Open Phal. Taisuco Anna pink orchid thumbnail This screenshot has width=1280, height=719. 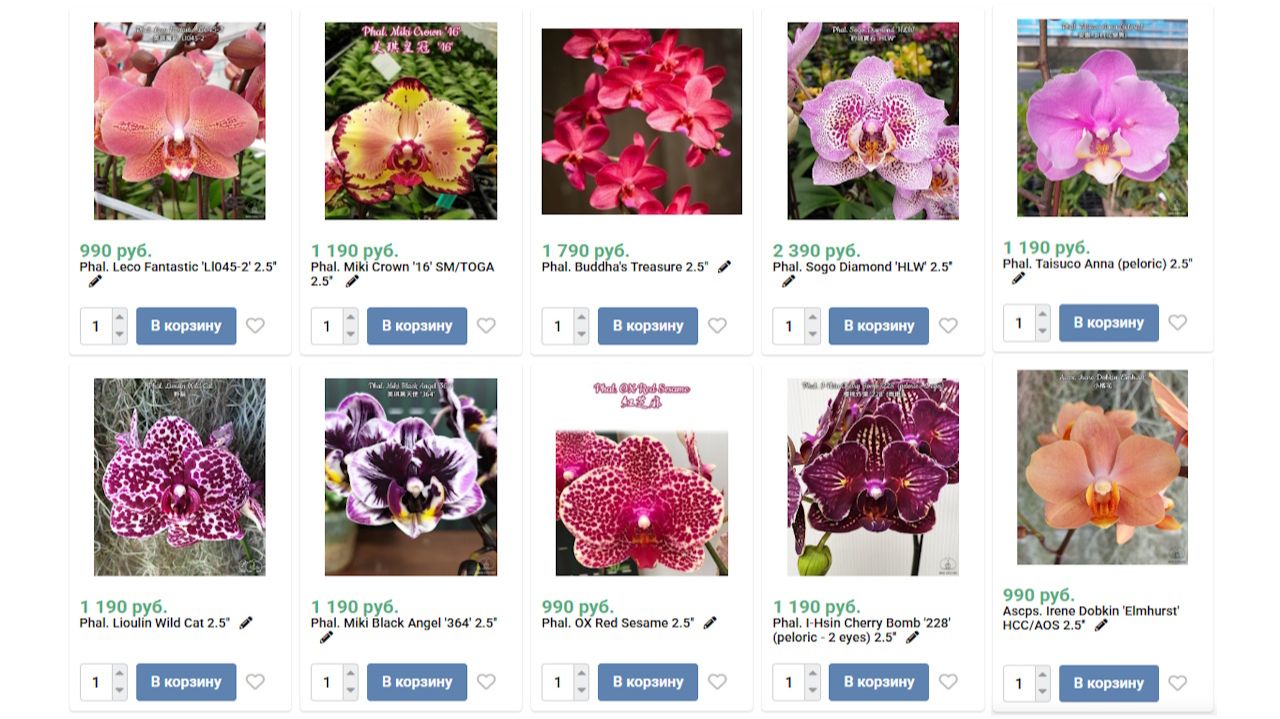point(1103,118)
